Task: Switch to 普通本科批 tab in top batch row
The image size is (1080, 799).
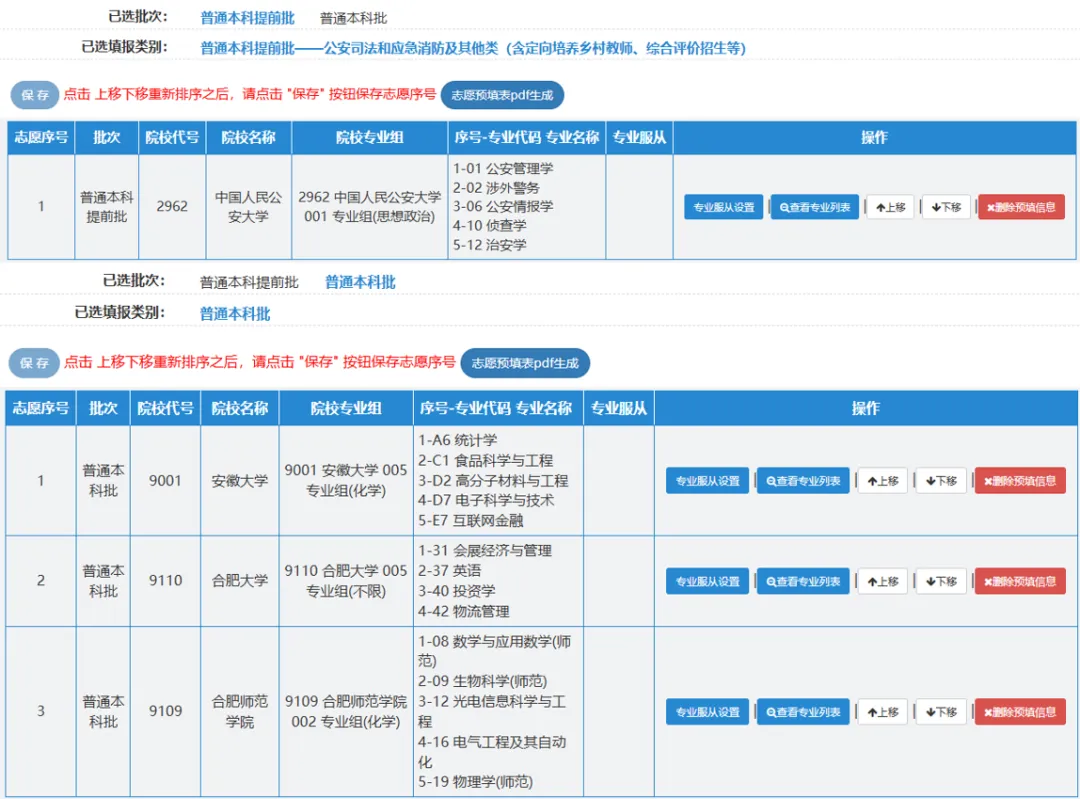Action: click(x=353, y=18)
